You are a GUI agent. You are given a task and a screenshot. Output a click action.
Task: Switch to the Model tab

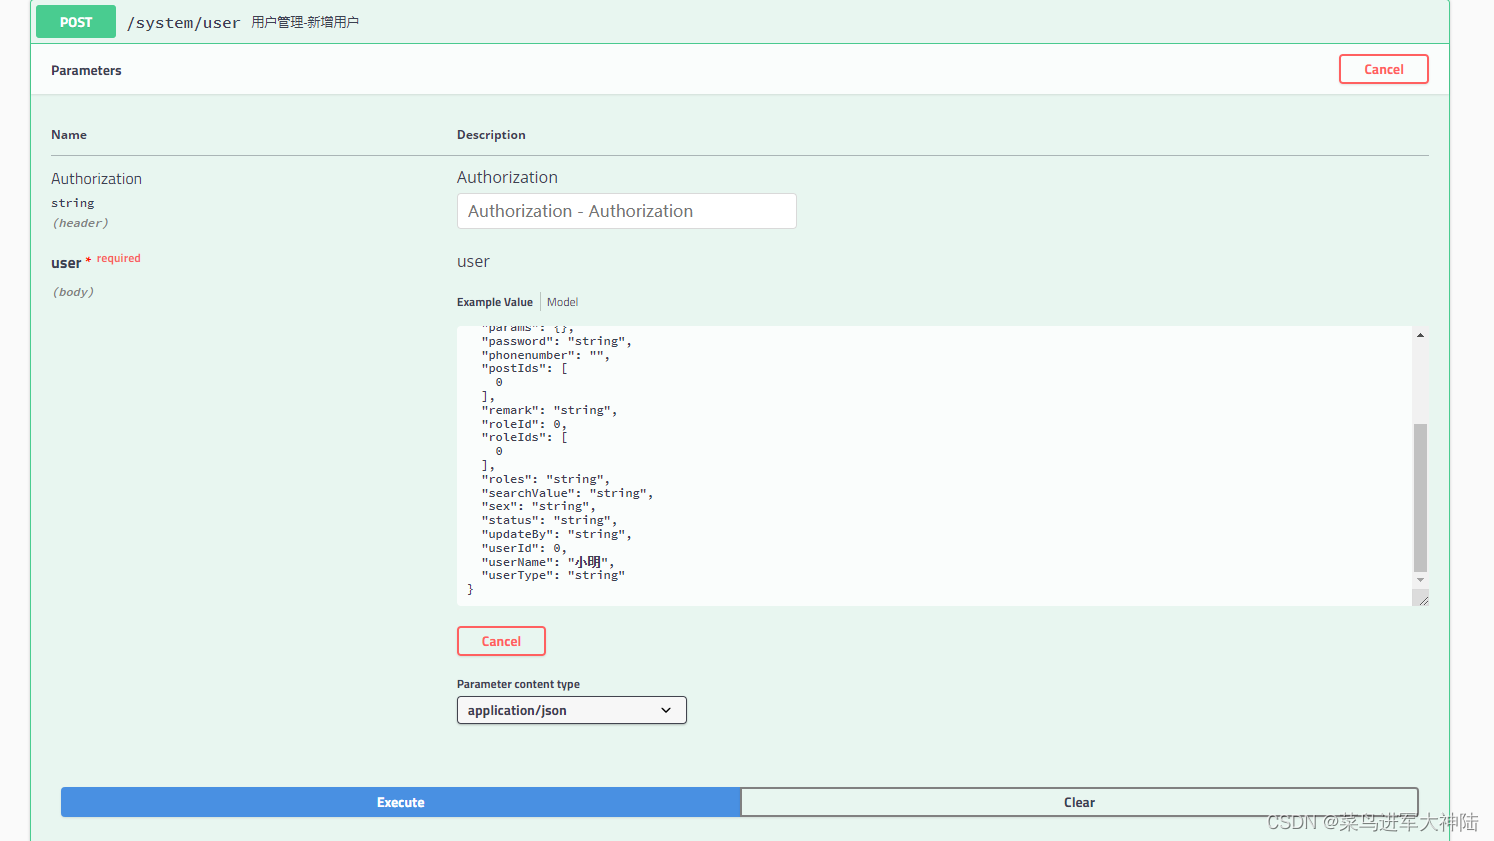(562, 302)
